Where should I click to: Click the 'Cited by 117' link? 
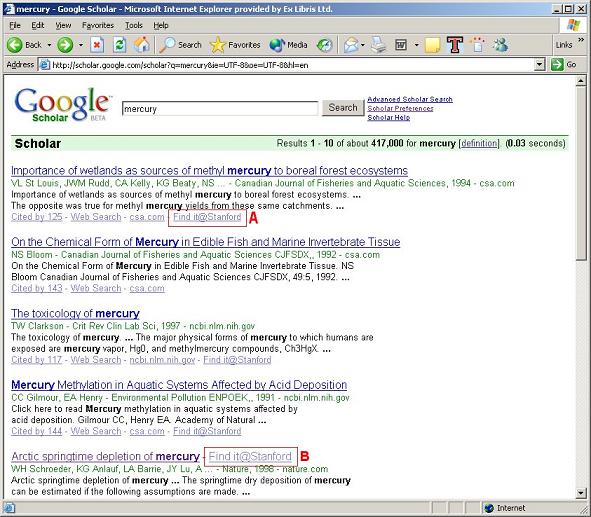(37, 360)
